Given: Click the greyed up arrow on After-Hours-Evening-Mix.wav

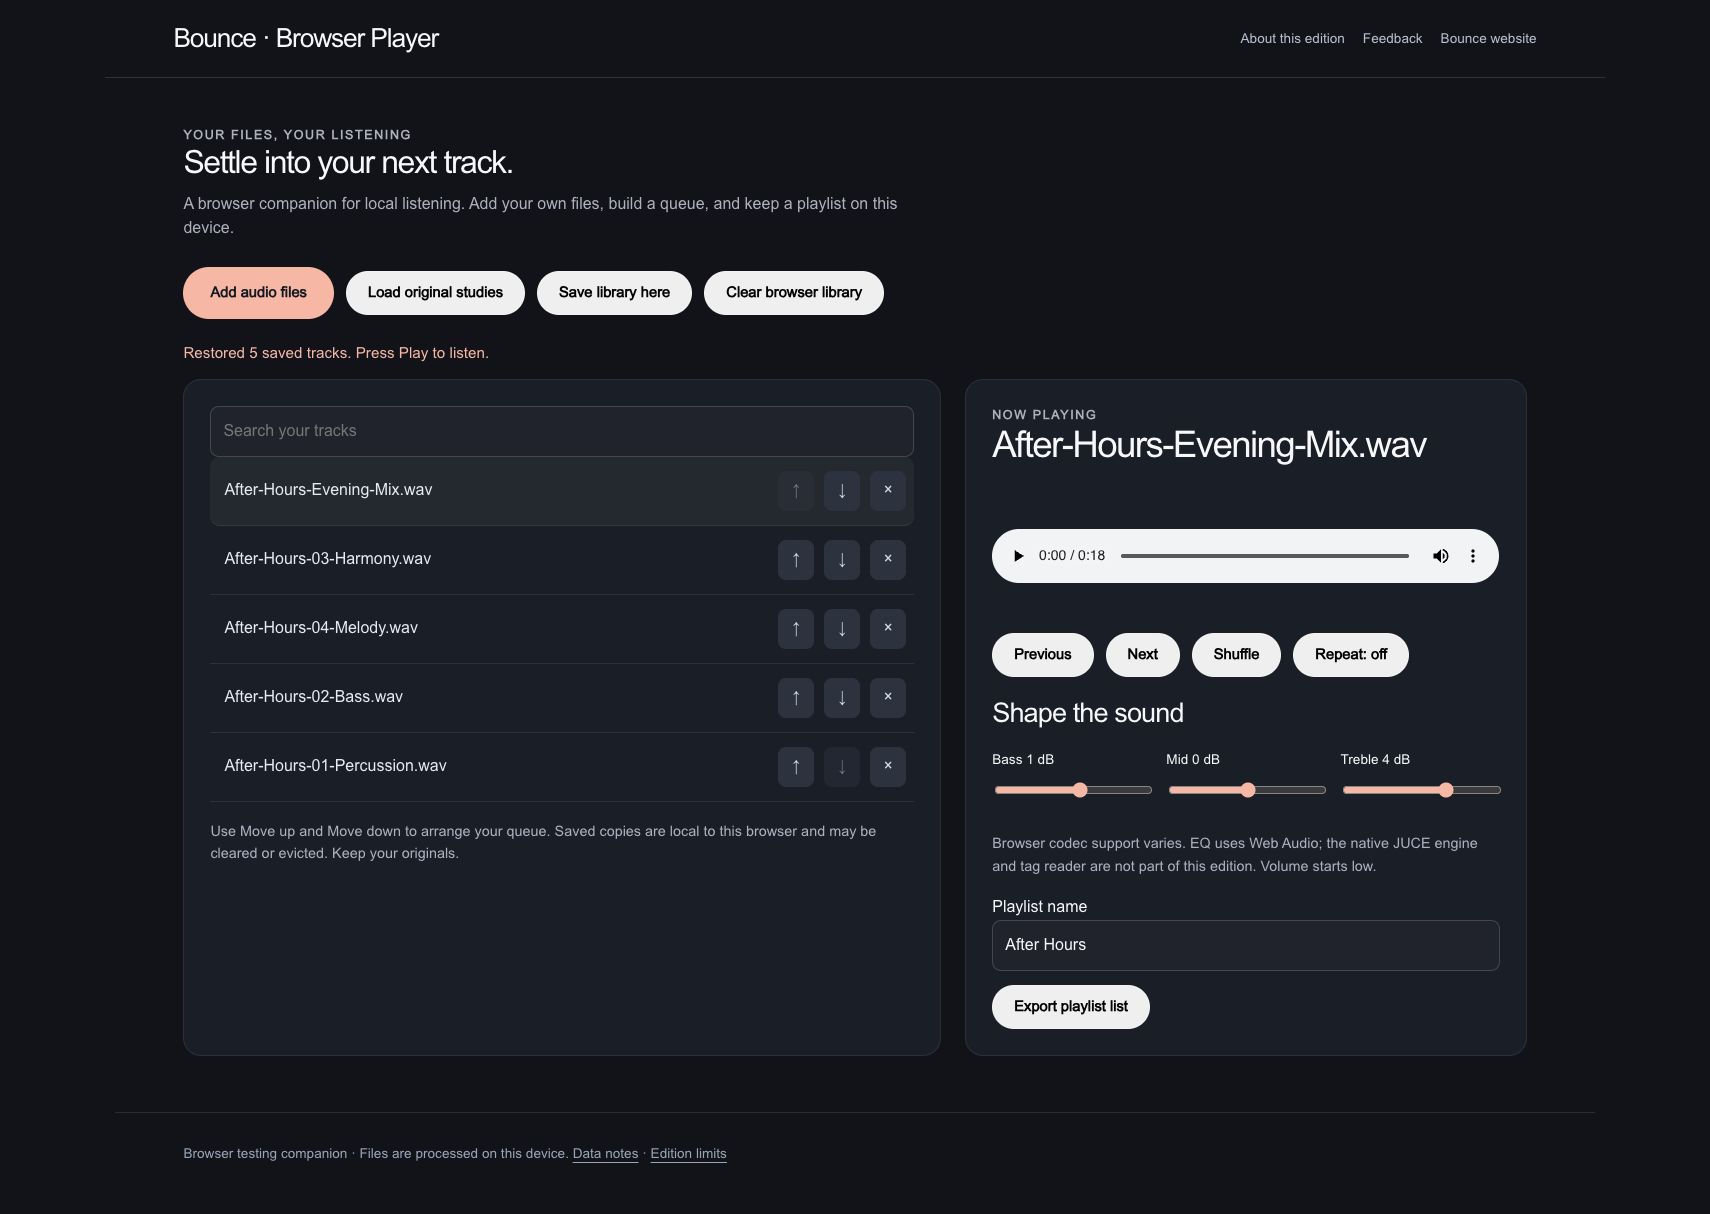Looking at the screenshot, I should point(796,491).
